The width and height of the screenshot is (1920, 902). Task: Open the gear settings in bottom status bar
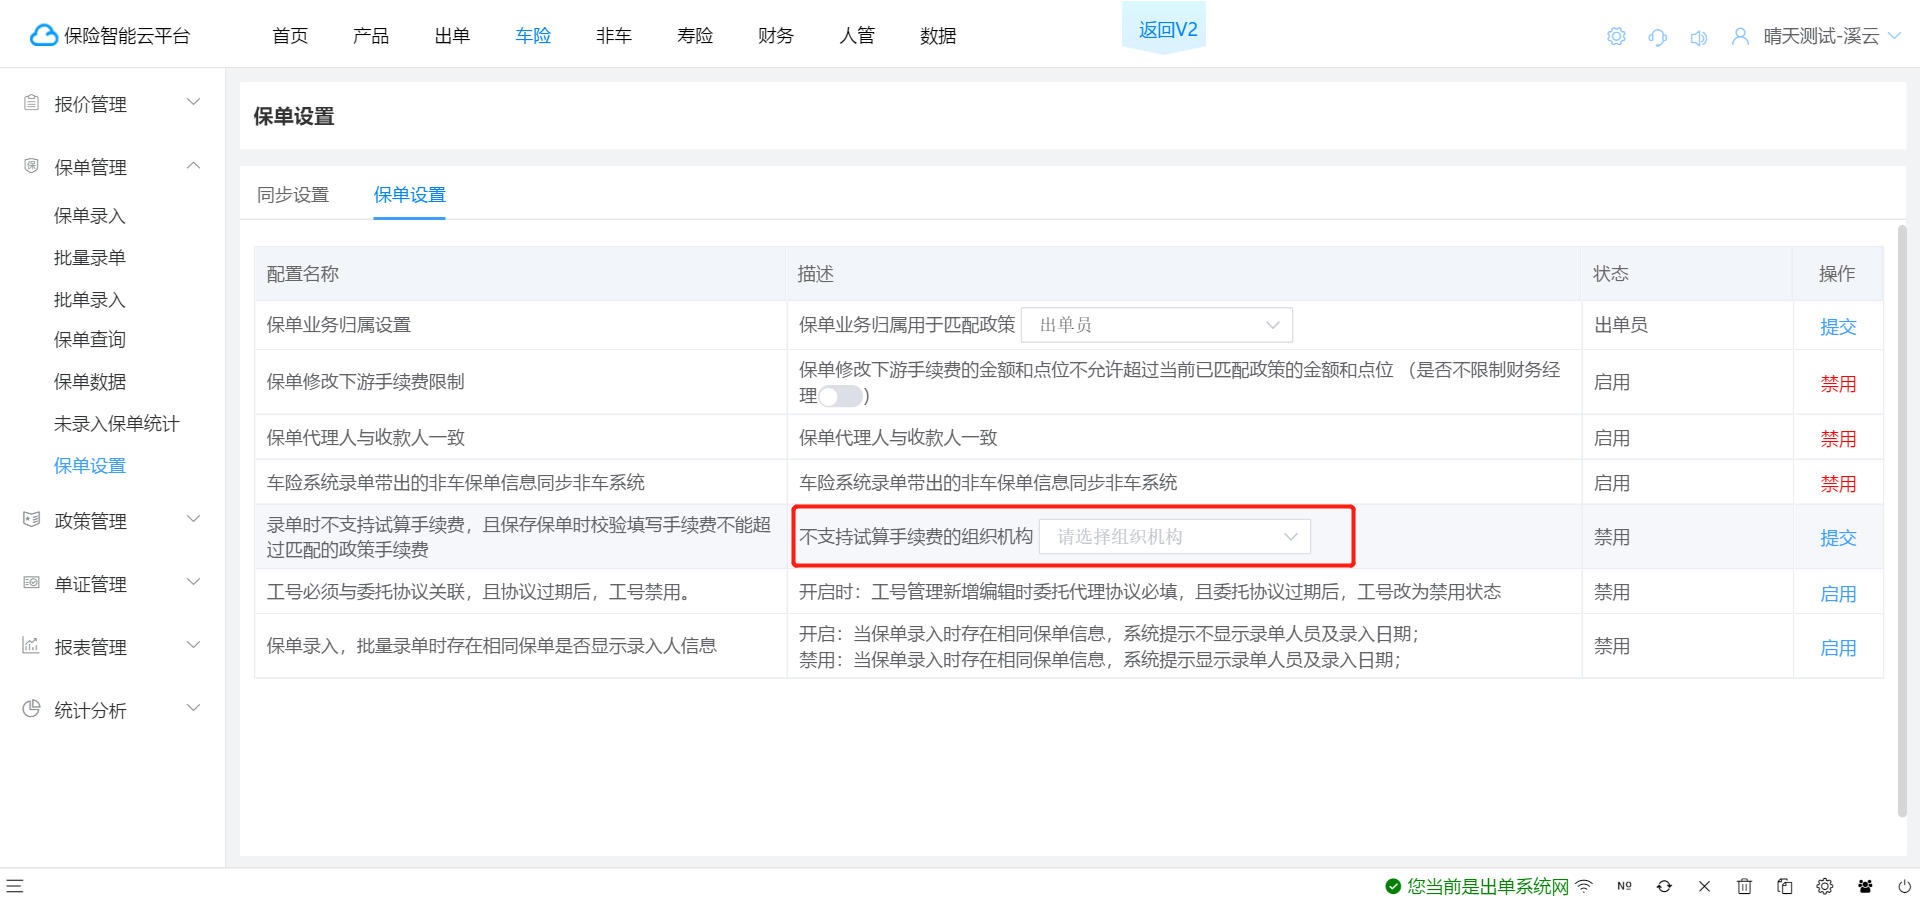(x=1825, y=886)
